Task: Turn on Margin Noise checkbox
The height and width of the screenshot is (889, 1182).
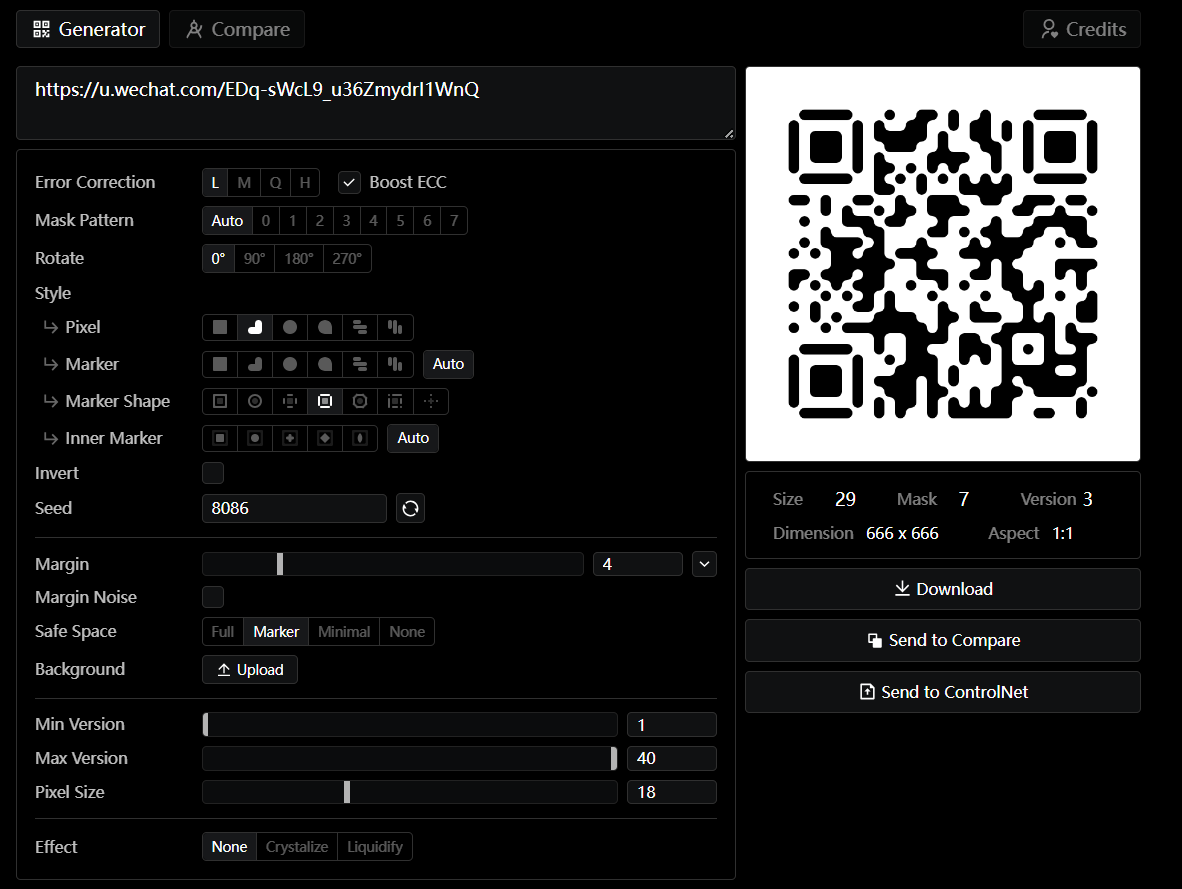Action: click(213, 597)
